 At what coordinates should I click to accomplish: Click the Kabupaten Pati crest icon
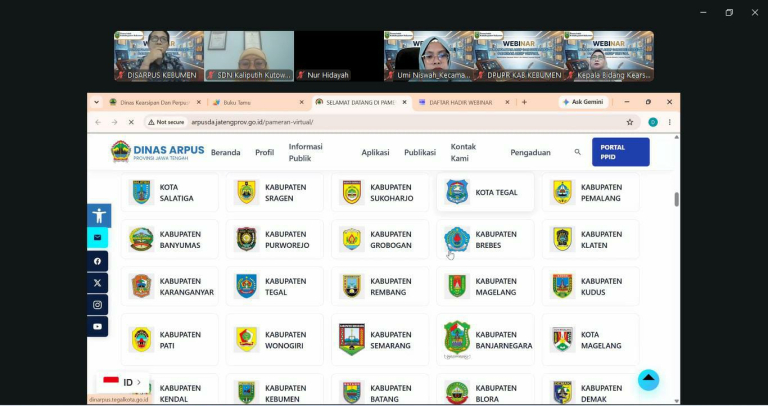pyautogui.click(x=142, y=339)
